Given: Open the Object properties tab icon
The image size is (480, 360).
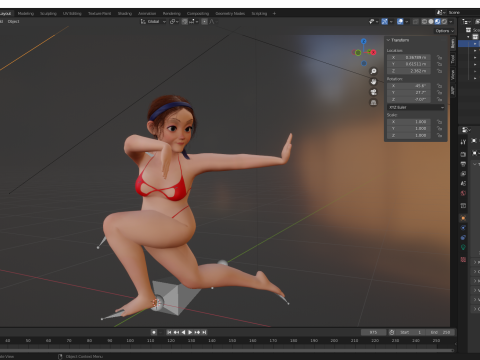Looking at the screenshot, I should (x=463, y=218).
